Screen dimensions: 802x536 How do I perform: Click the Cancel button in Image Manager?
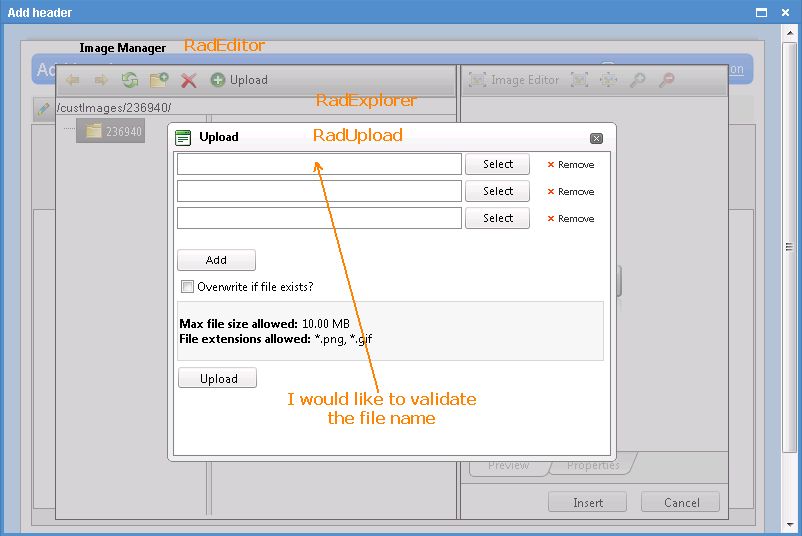tap(681, 502)
